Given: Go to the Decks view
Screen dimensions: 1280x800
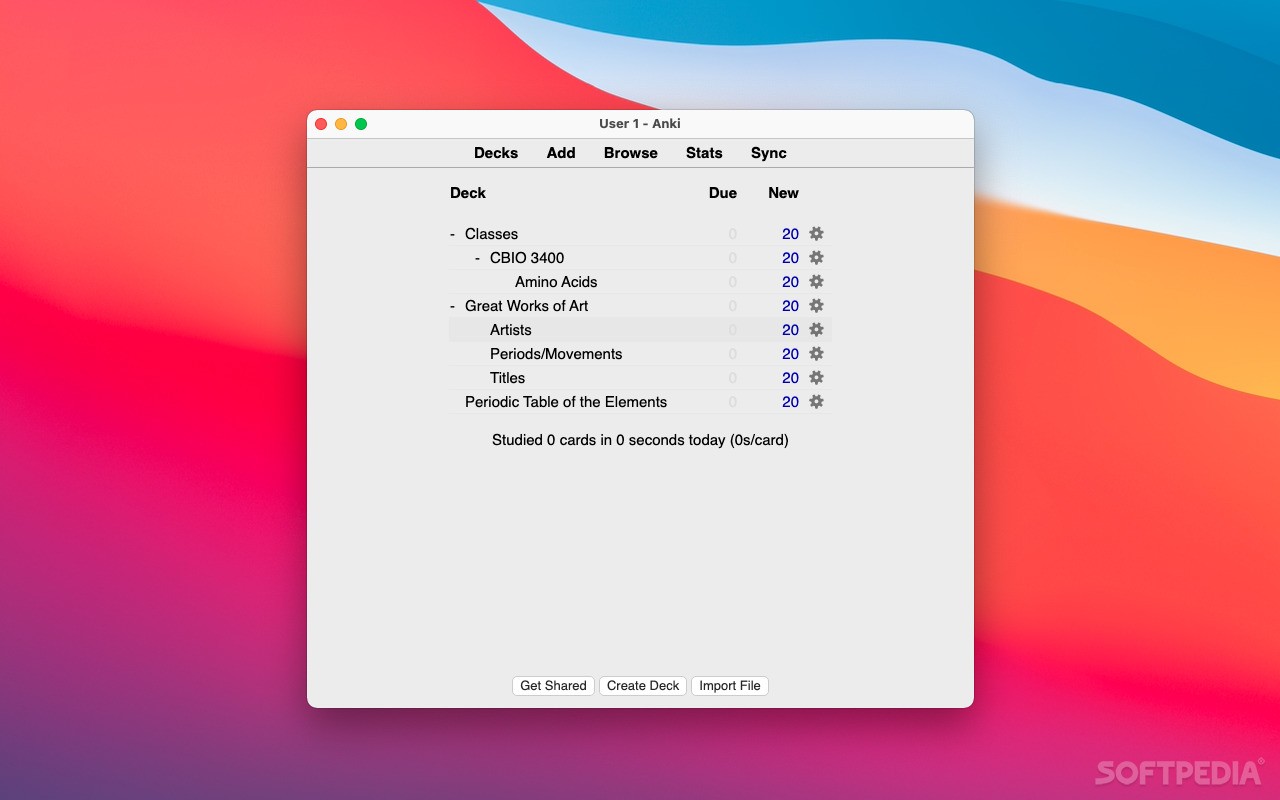Looking at the screenshot, I should tap(496, 153).
